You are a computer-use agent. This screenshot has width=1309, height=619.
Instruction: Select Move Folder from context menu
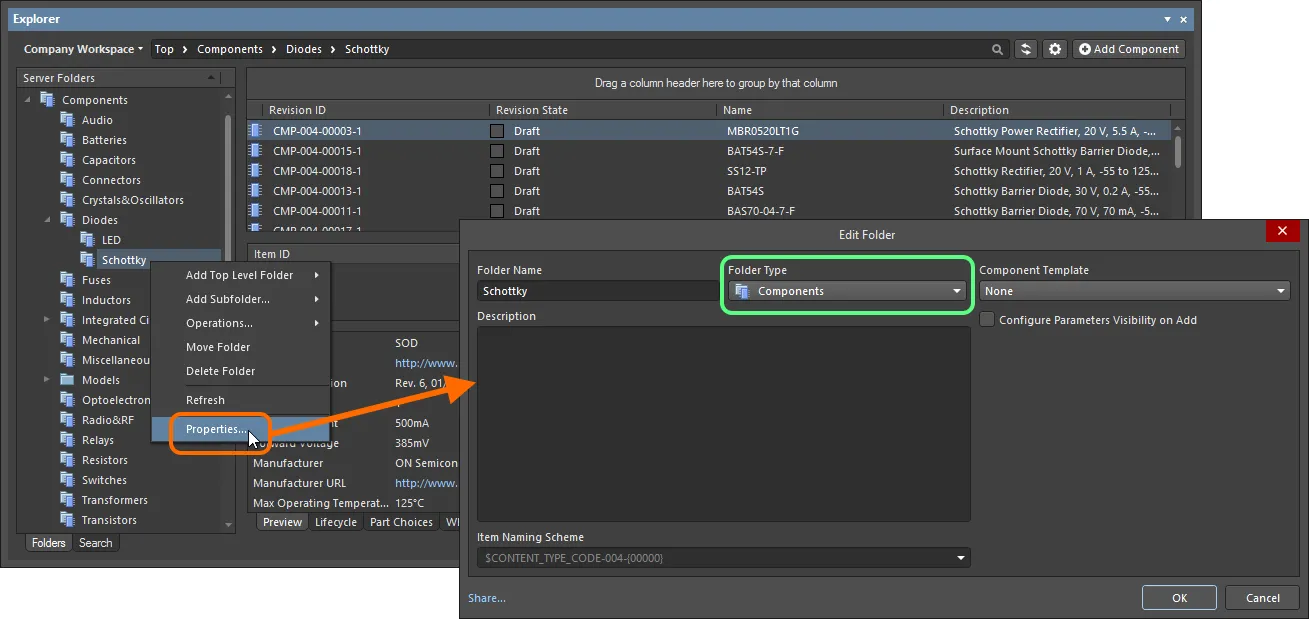(240, 347)
